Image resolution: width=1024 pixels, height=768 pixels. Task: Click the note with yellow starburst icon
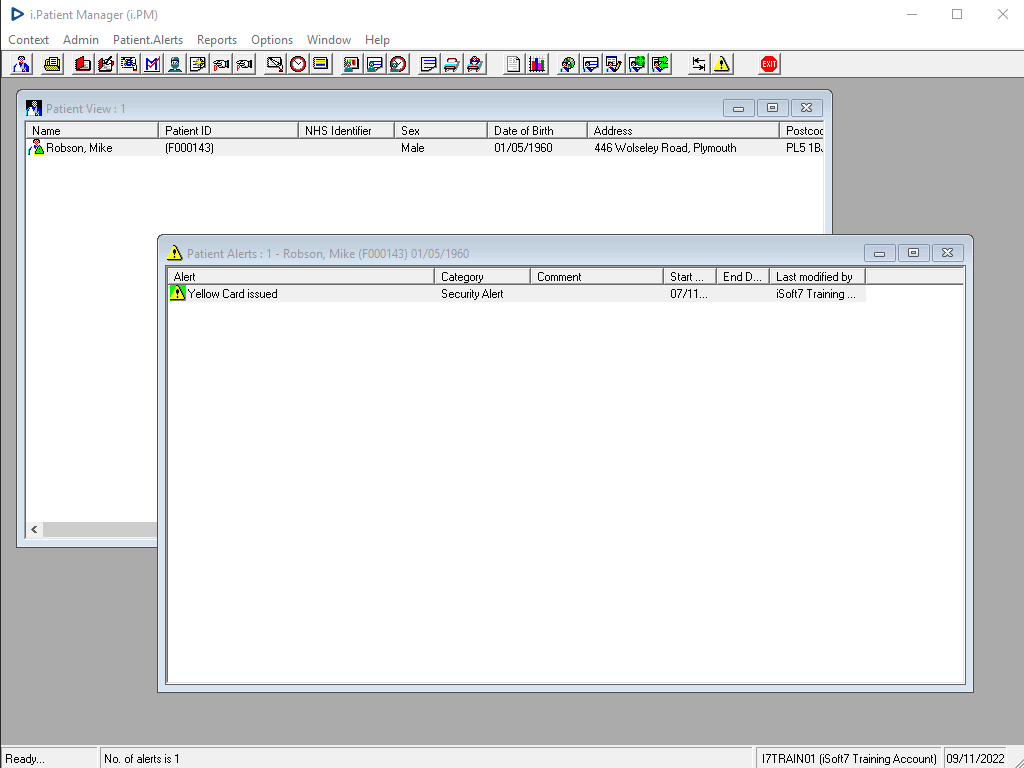tap(198, 64)
